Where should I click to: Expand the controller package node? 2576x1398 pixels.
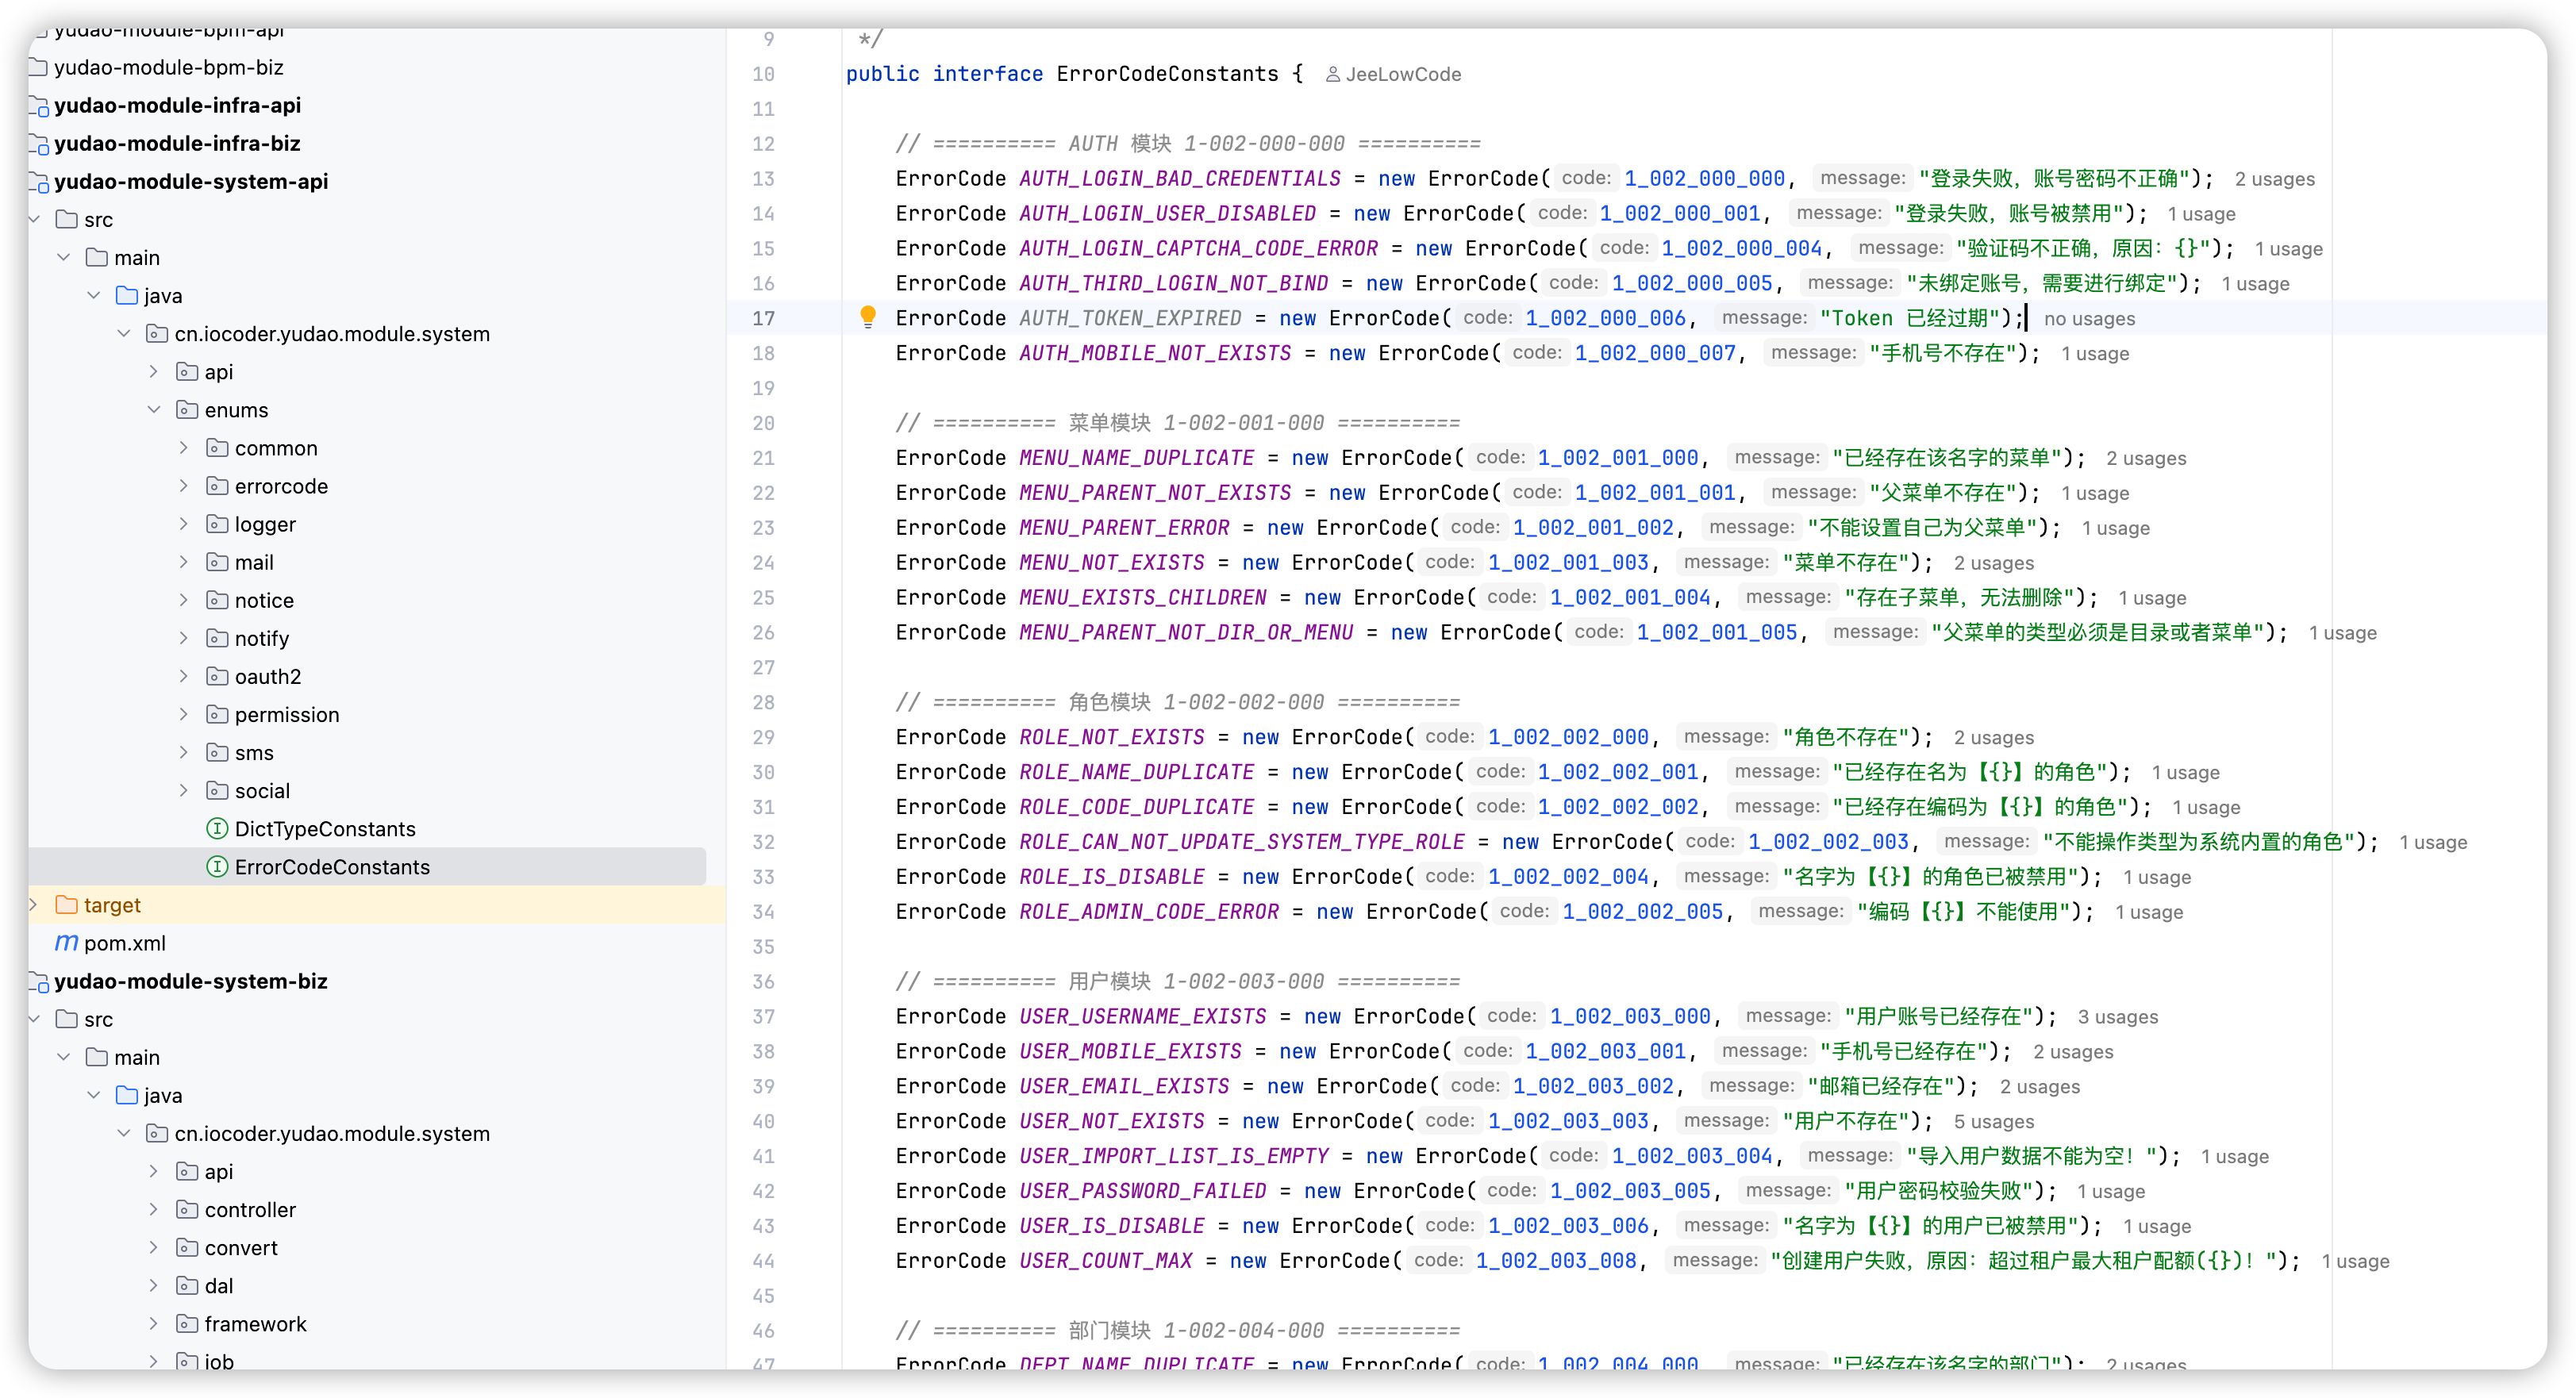click(154, 1210)
